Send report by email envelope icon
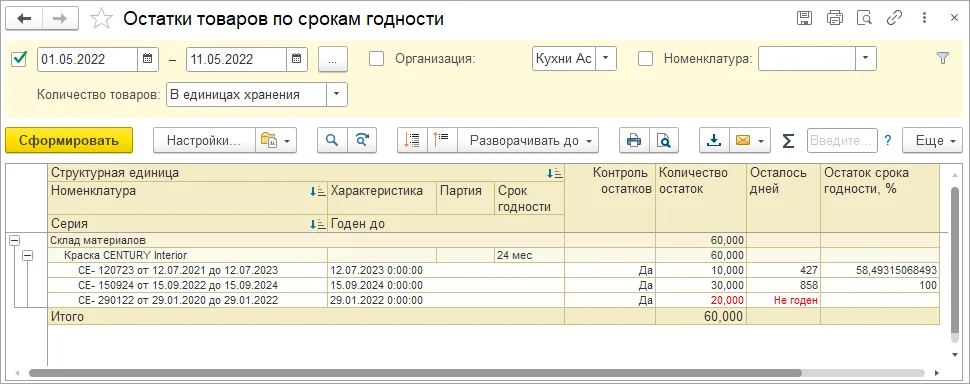 click(750, 141)
